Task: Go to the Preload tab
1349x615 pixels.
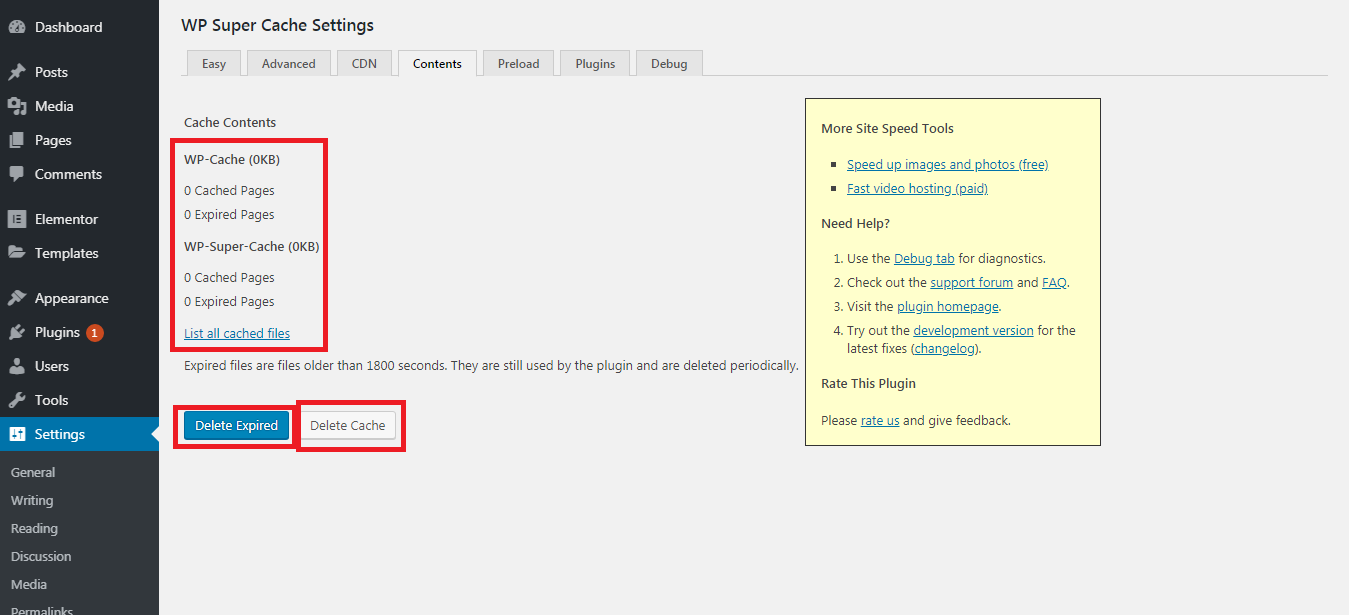Action: (x=519, y=63)
